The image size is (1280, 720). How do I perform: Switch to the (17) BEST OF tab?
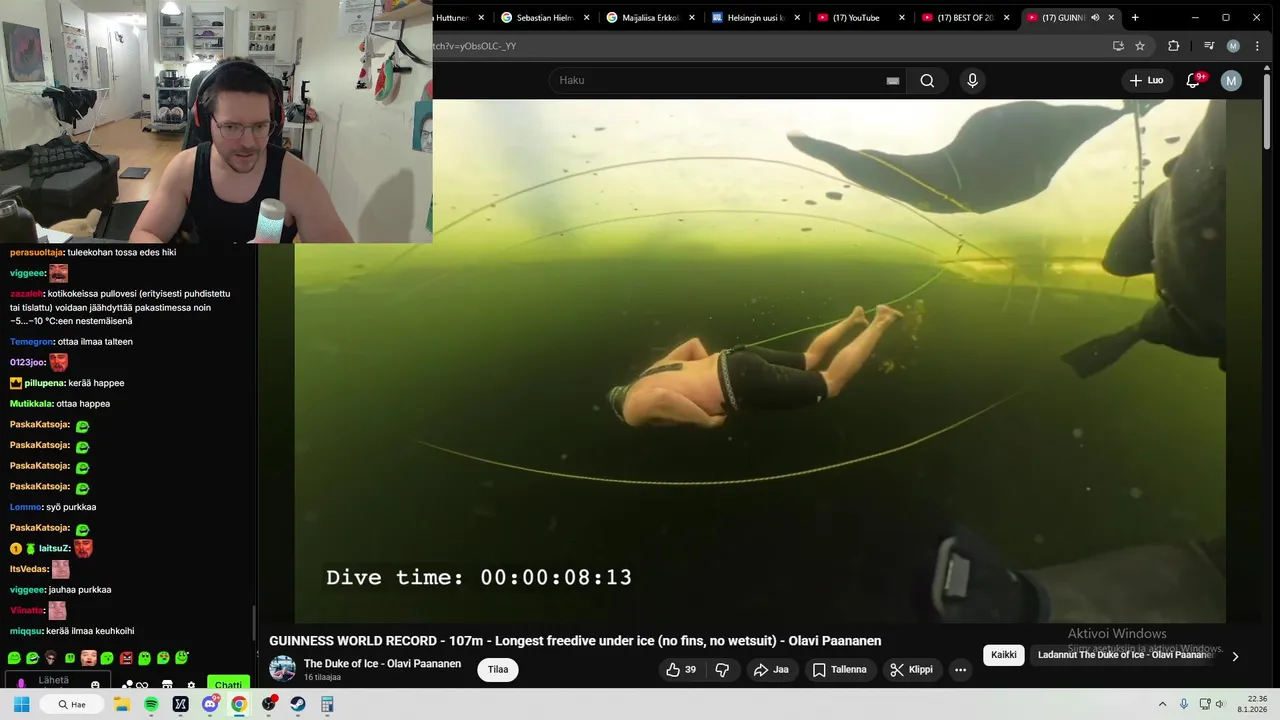click(964, 18)
